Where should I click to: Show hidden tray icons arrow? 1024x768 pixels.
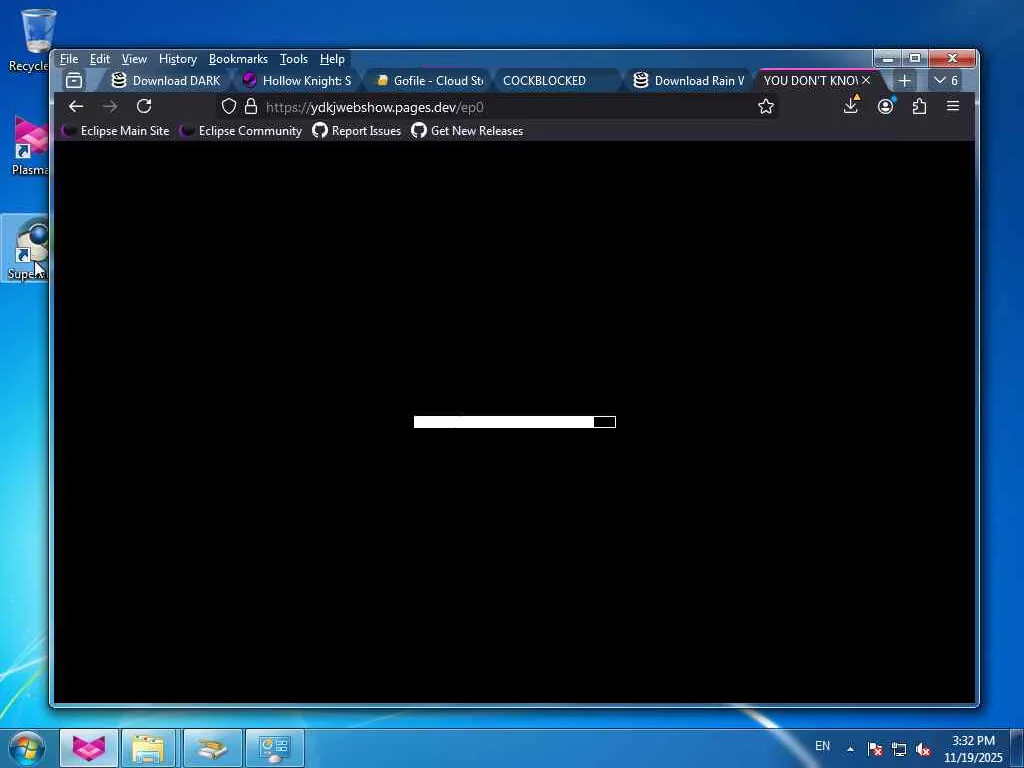[x=850, y=749]
